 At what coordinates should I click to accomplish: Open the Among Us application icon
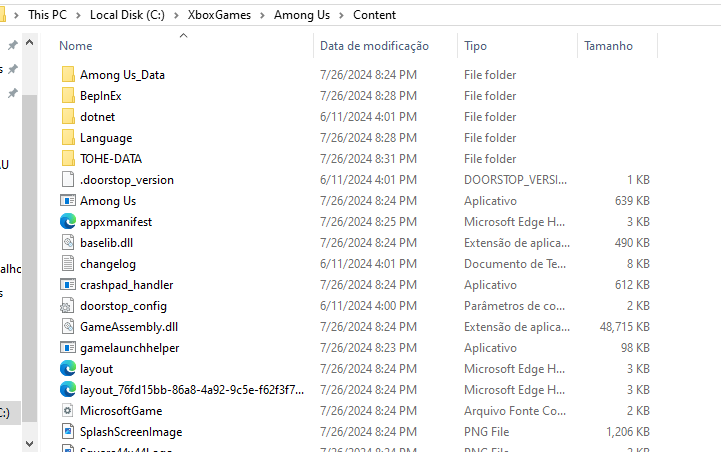[x=67, y=201]
